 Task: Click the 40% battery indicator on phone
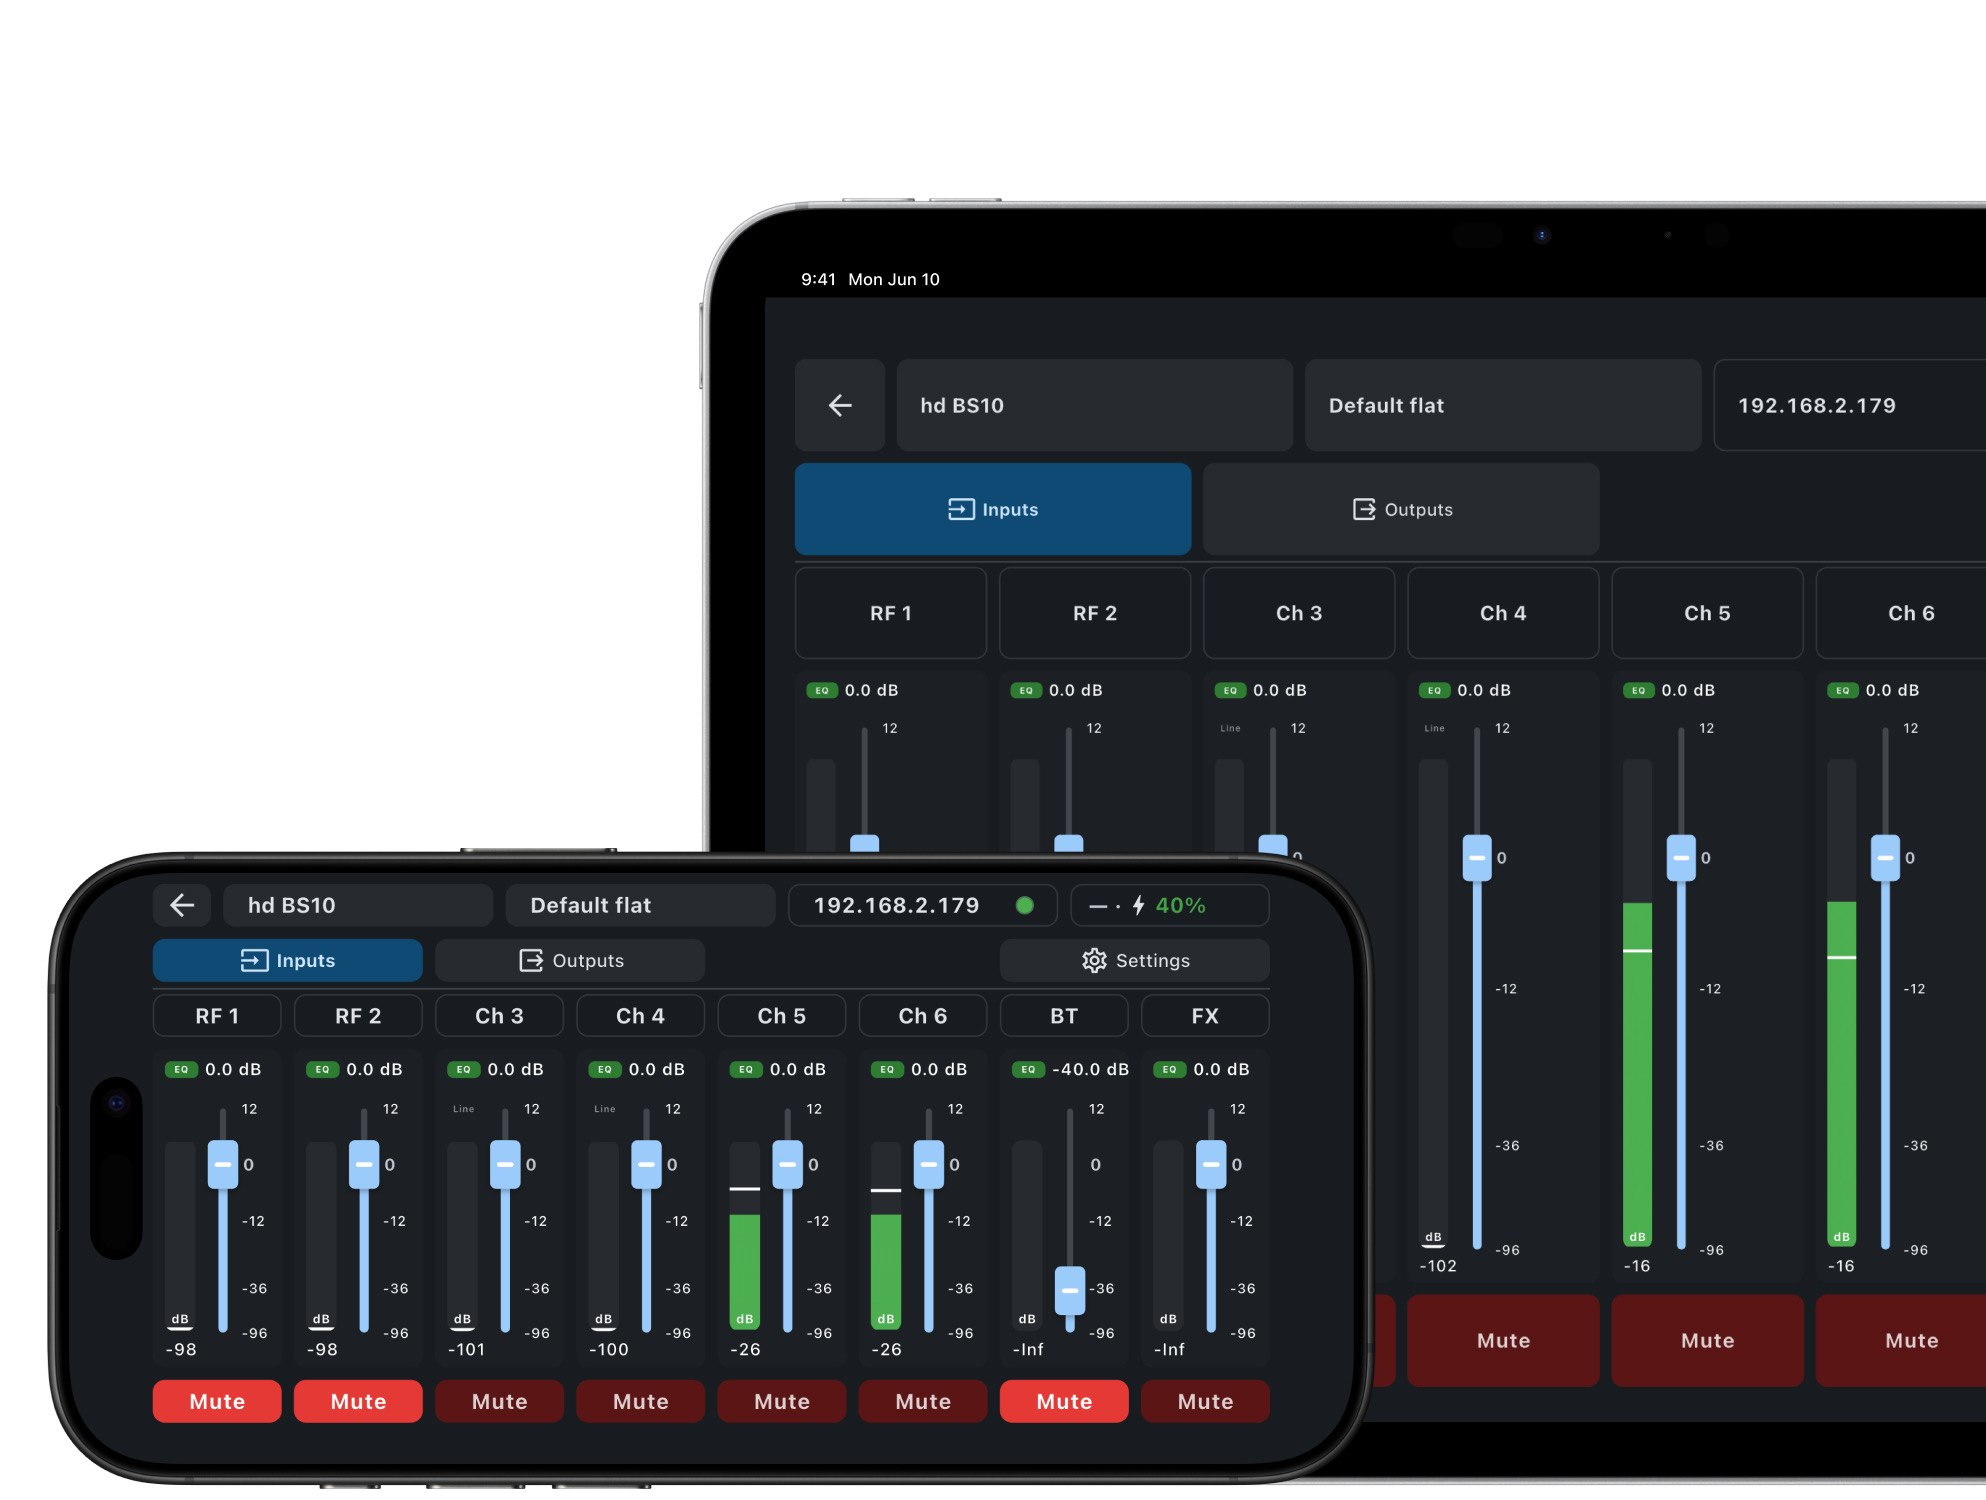click(x=1180, y=905)
